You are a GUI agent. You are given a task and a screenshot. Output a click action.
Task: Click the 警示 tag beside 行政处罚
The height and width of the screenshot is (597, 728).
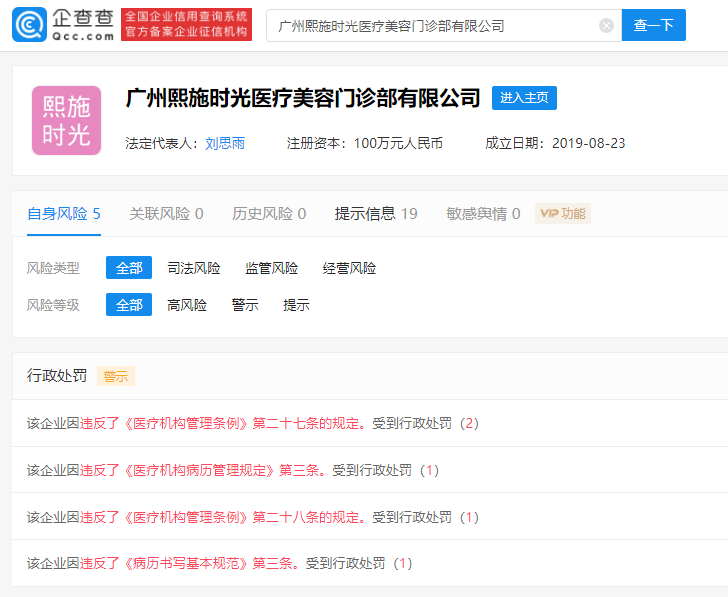click(116, 376)
